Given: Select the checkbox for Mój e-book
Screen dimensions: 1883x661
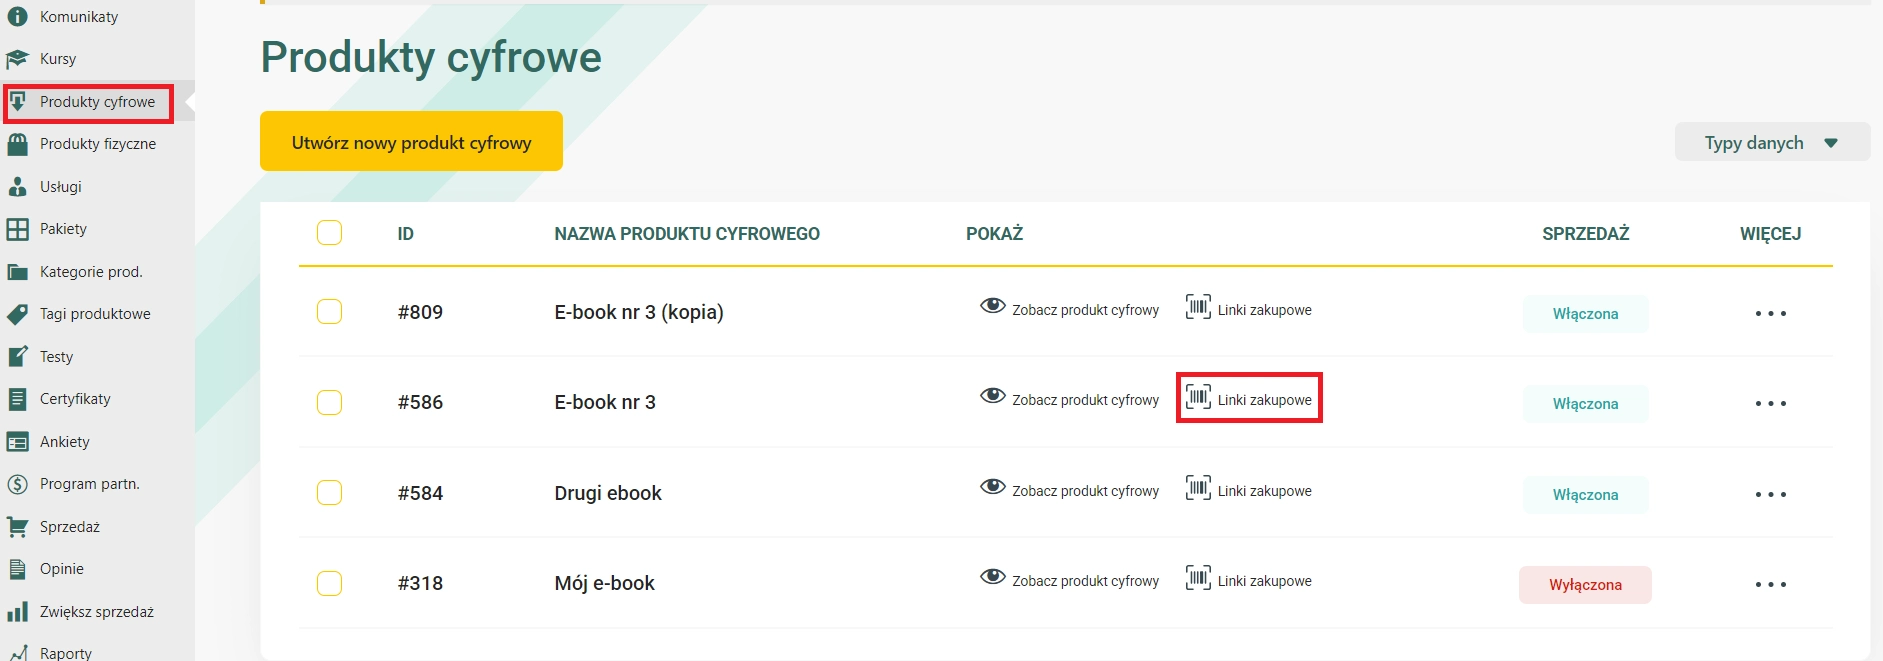Looking at the screenshot, I should 329,583.
